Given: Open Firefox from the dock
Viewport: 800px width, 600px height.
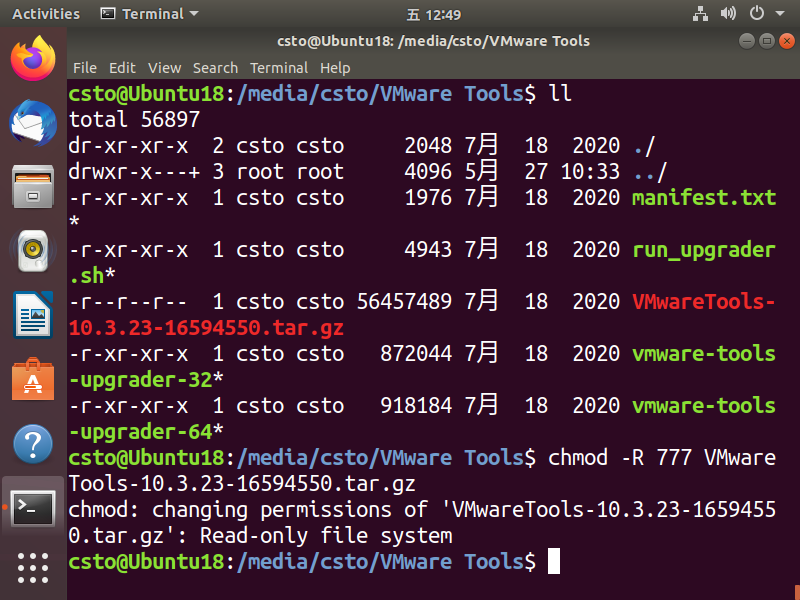Looking at the screenshot, I should tap(33, 58).
